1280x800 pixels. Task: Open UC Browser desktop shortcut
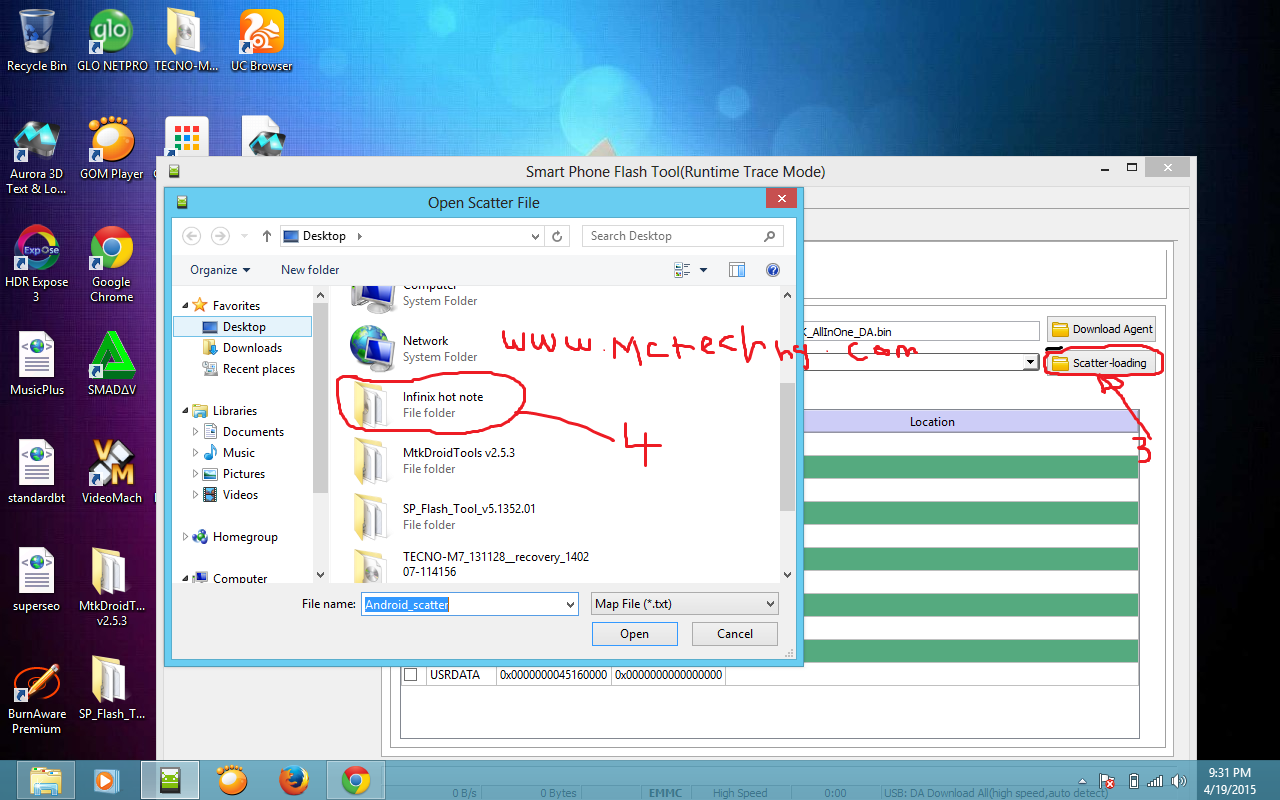tap(261, 40)
